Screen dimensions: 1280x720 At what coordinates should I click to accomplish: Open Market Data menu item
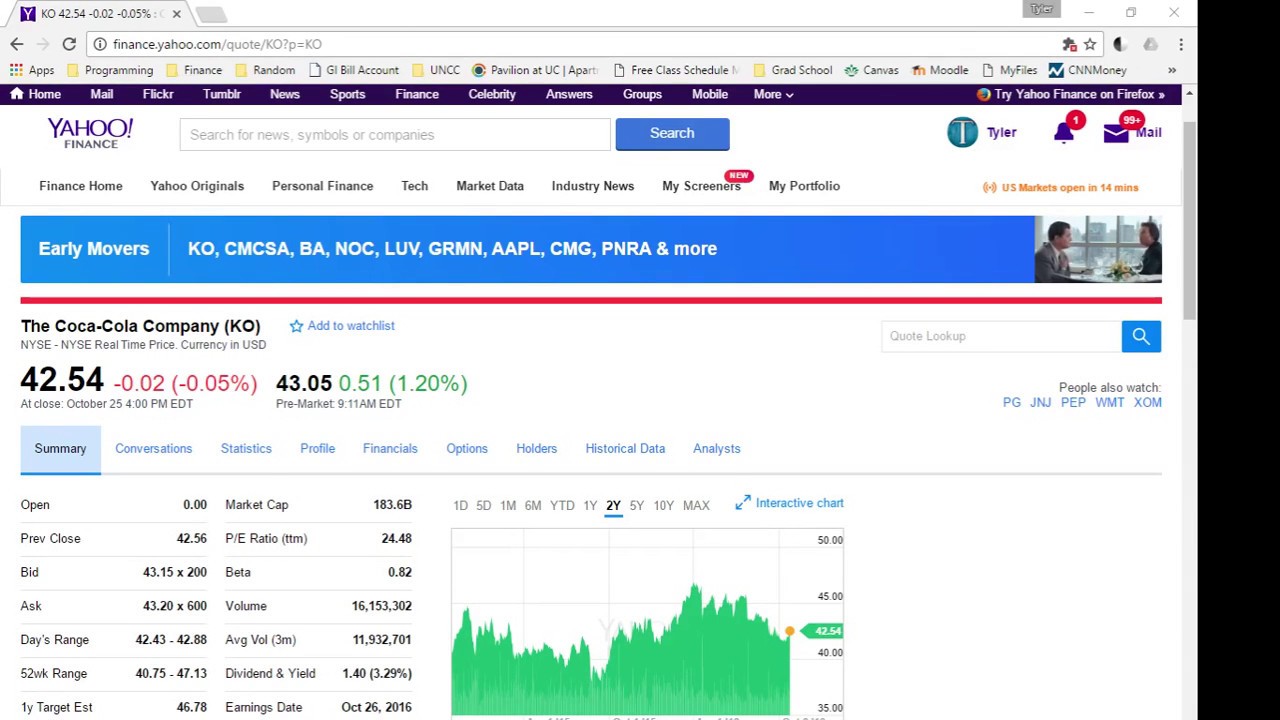(490, 186)
